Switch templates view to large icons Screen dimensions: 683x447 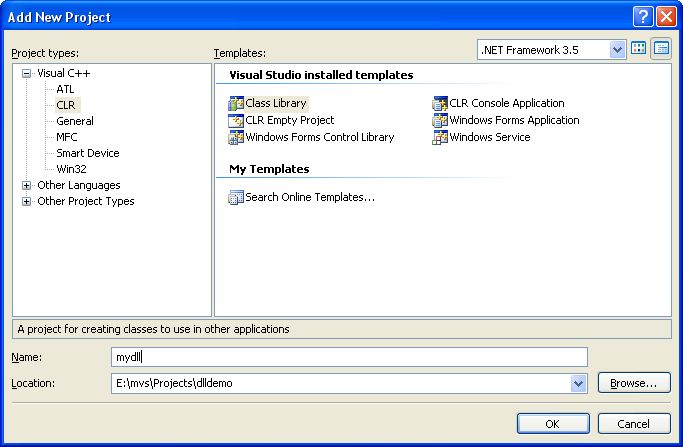[x=639, y=48]
